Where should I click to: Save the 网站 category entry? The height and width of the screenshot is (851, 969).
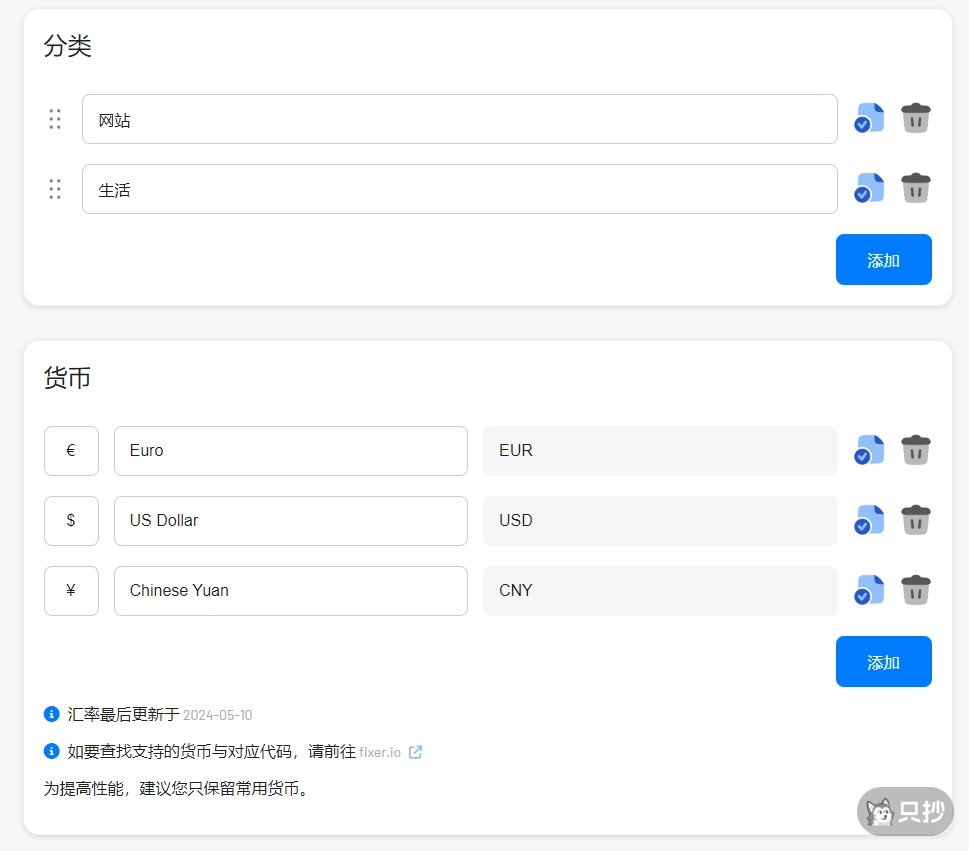pyautogui.click(x=868, y=117)
